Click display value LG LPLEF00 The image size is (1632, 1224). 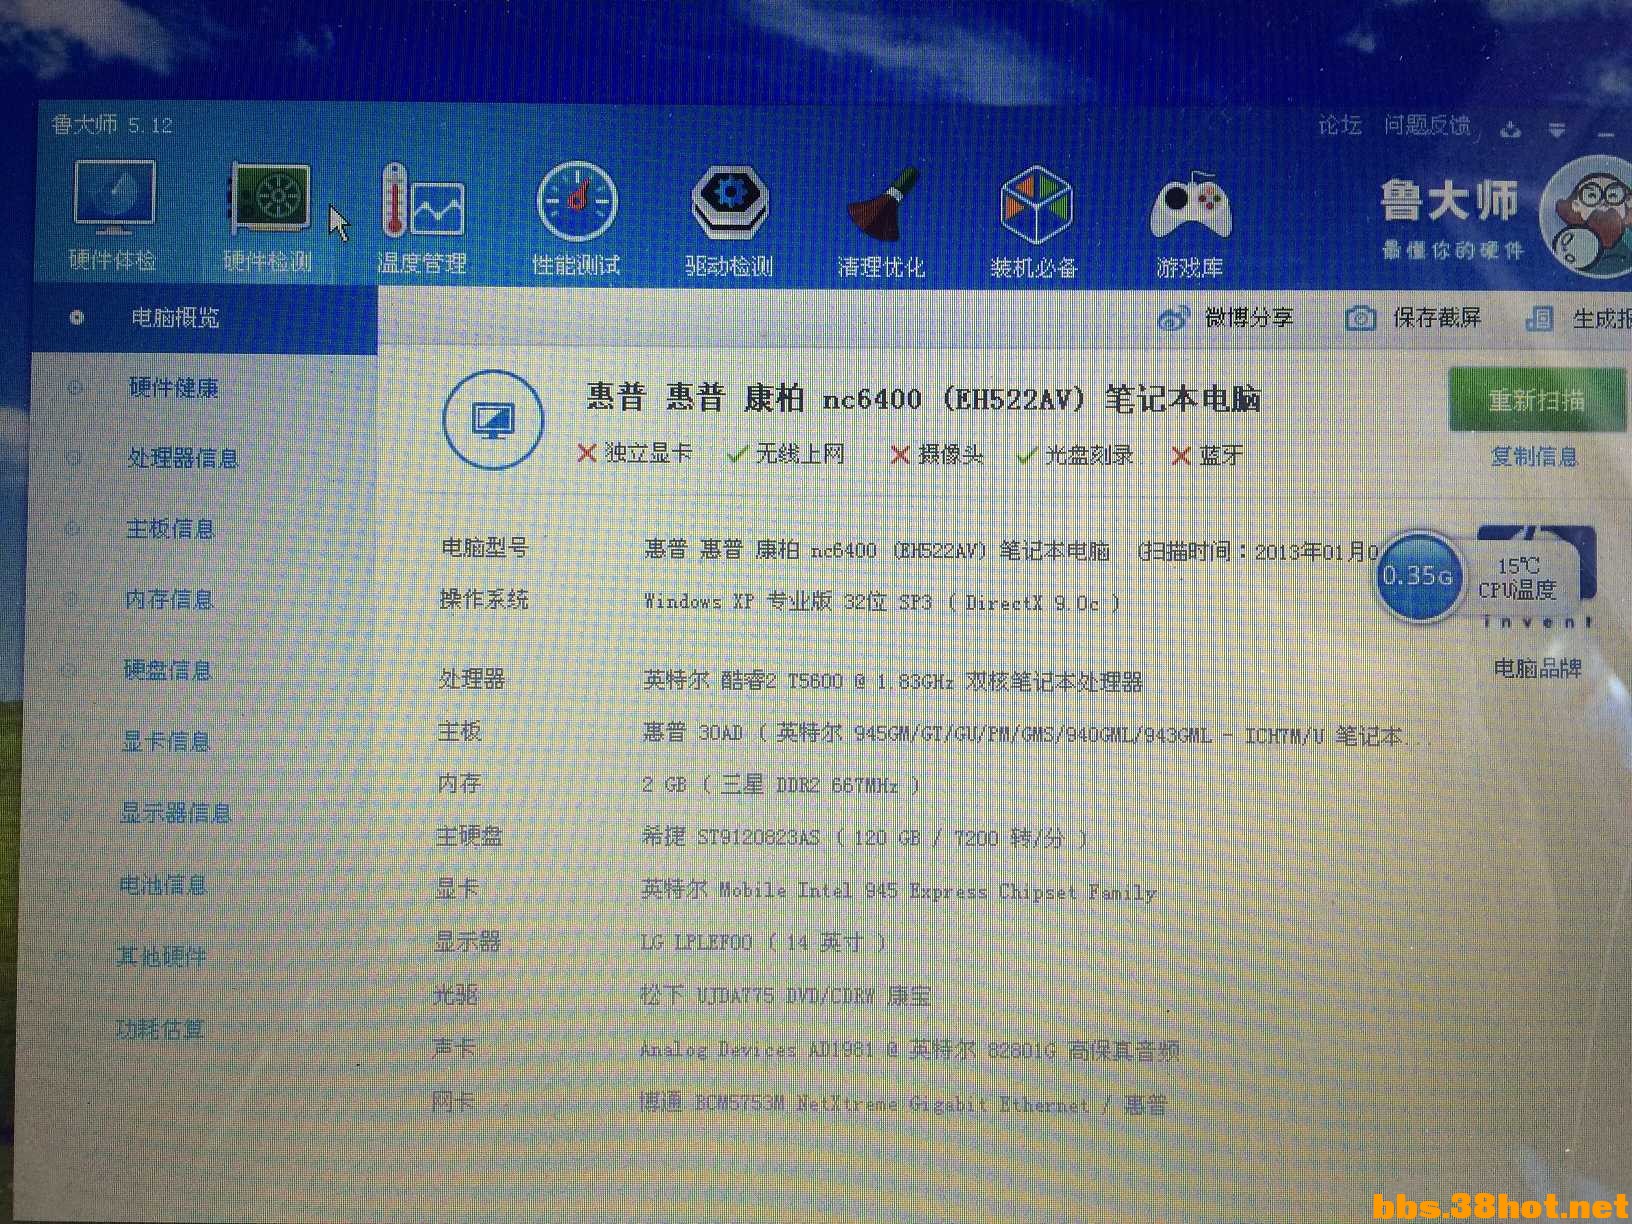762,942
